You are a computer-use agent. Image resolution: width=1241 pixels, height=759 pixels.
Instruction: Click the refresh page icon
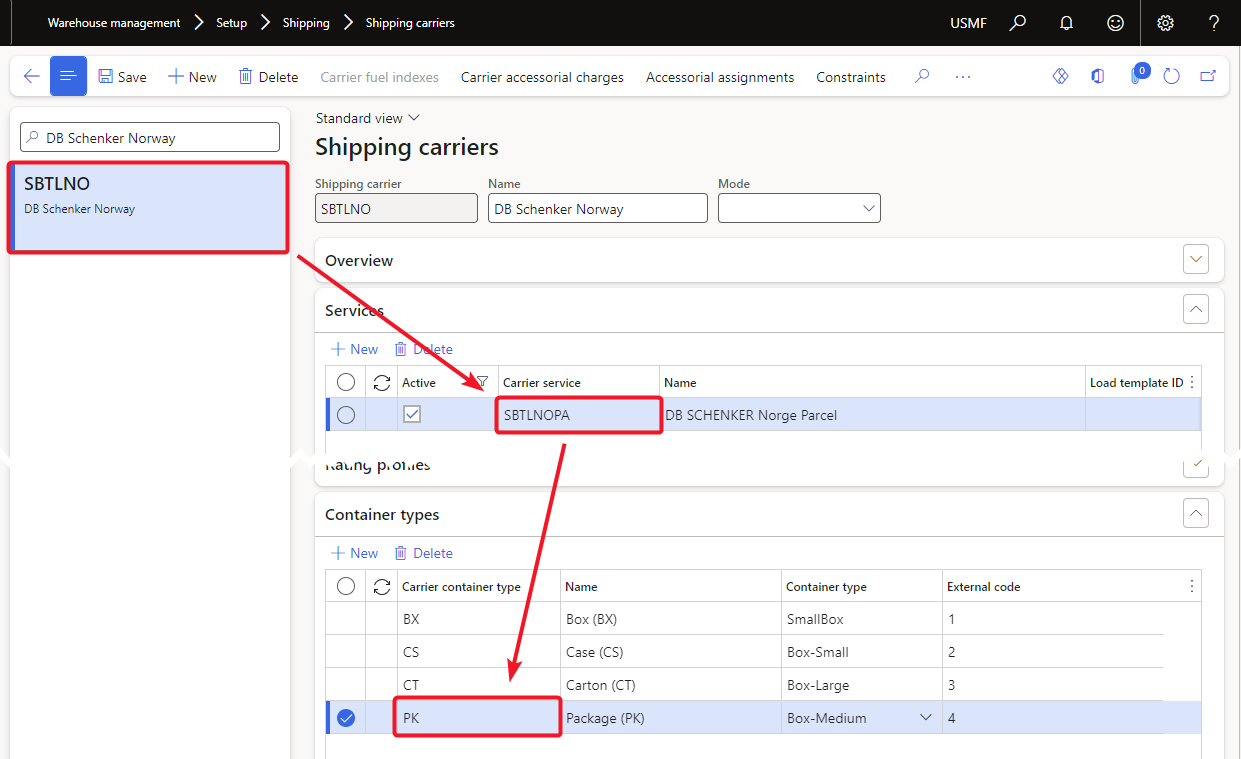(x=1172, y=77)
